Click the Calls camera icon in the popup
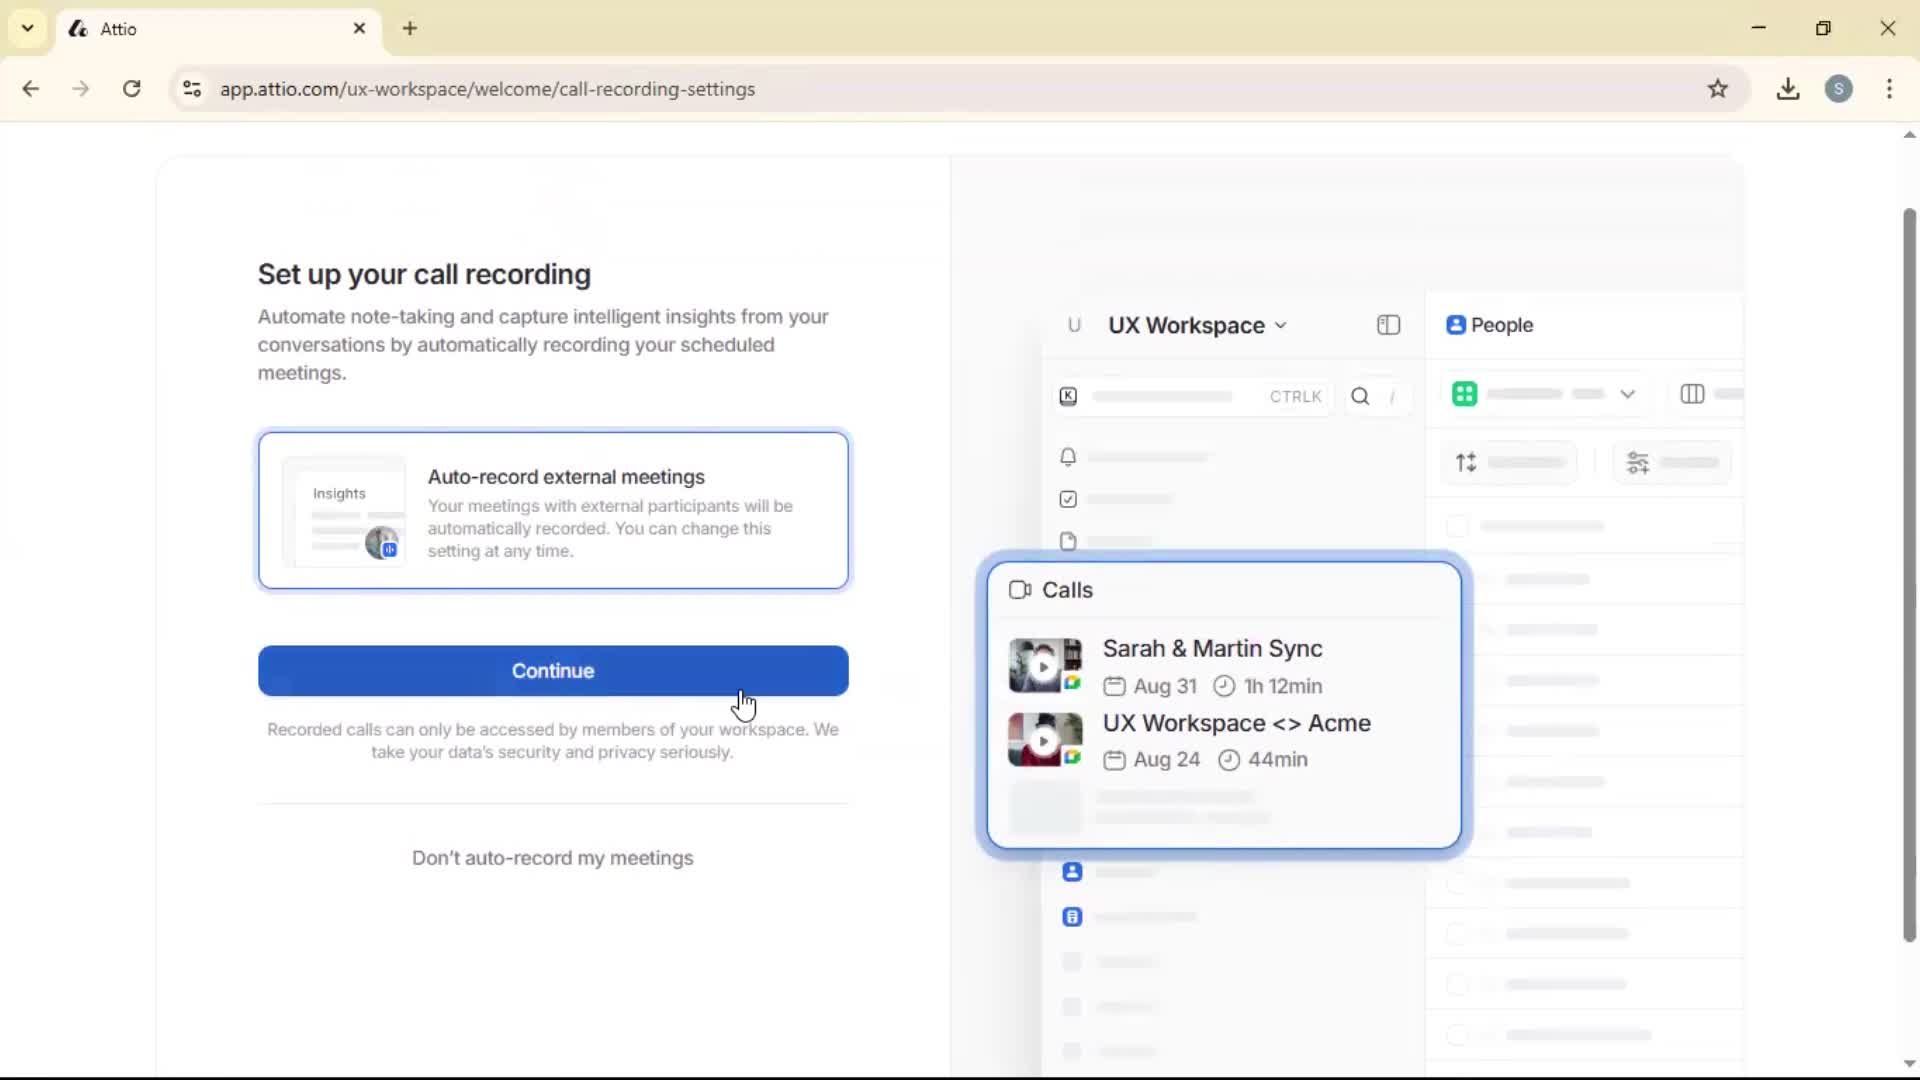The width and height of the screenshot is (1920, 1080). tap(1021, 590)
